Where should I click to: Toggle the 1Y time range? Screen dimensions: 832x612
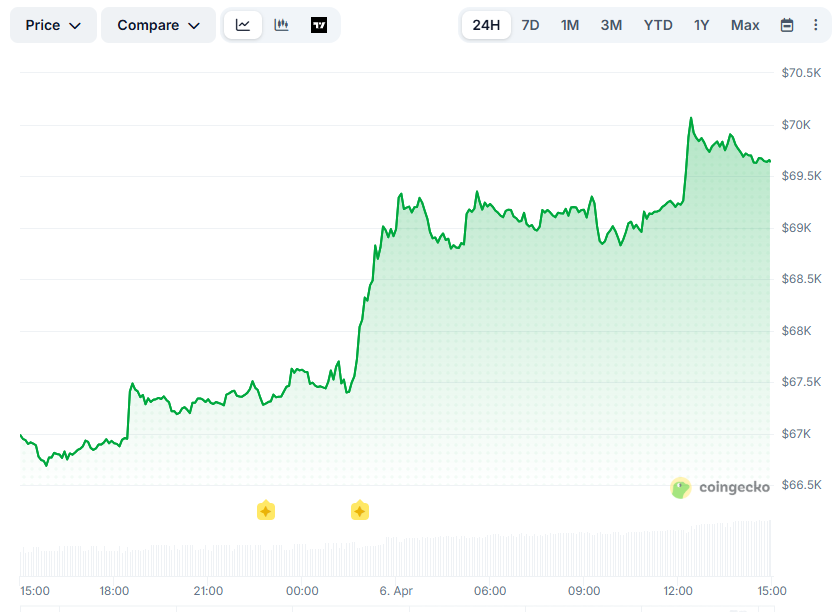point(701,24)
